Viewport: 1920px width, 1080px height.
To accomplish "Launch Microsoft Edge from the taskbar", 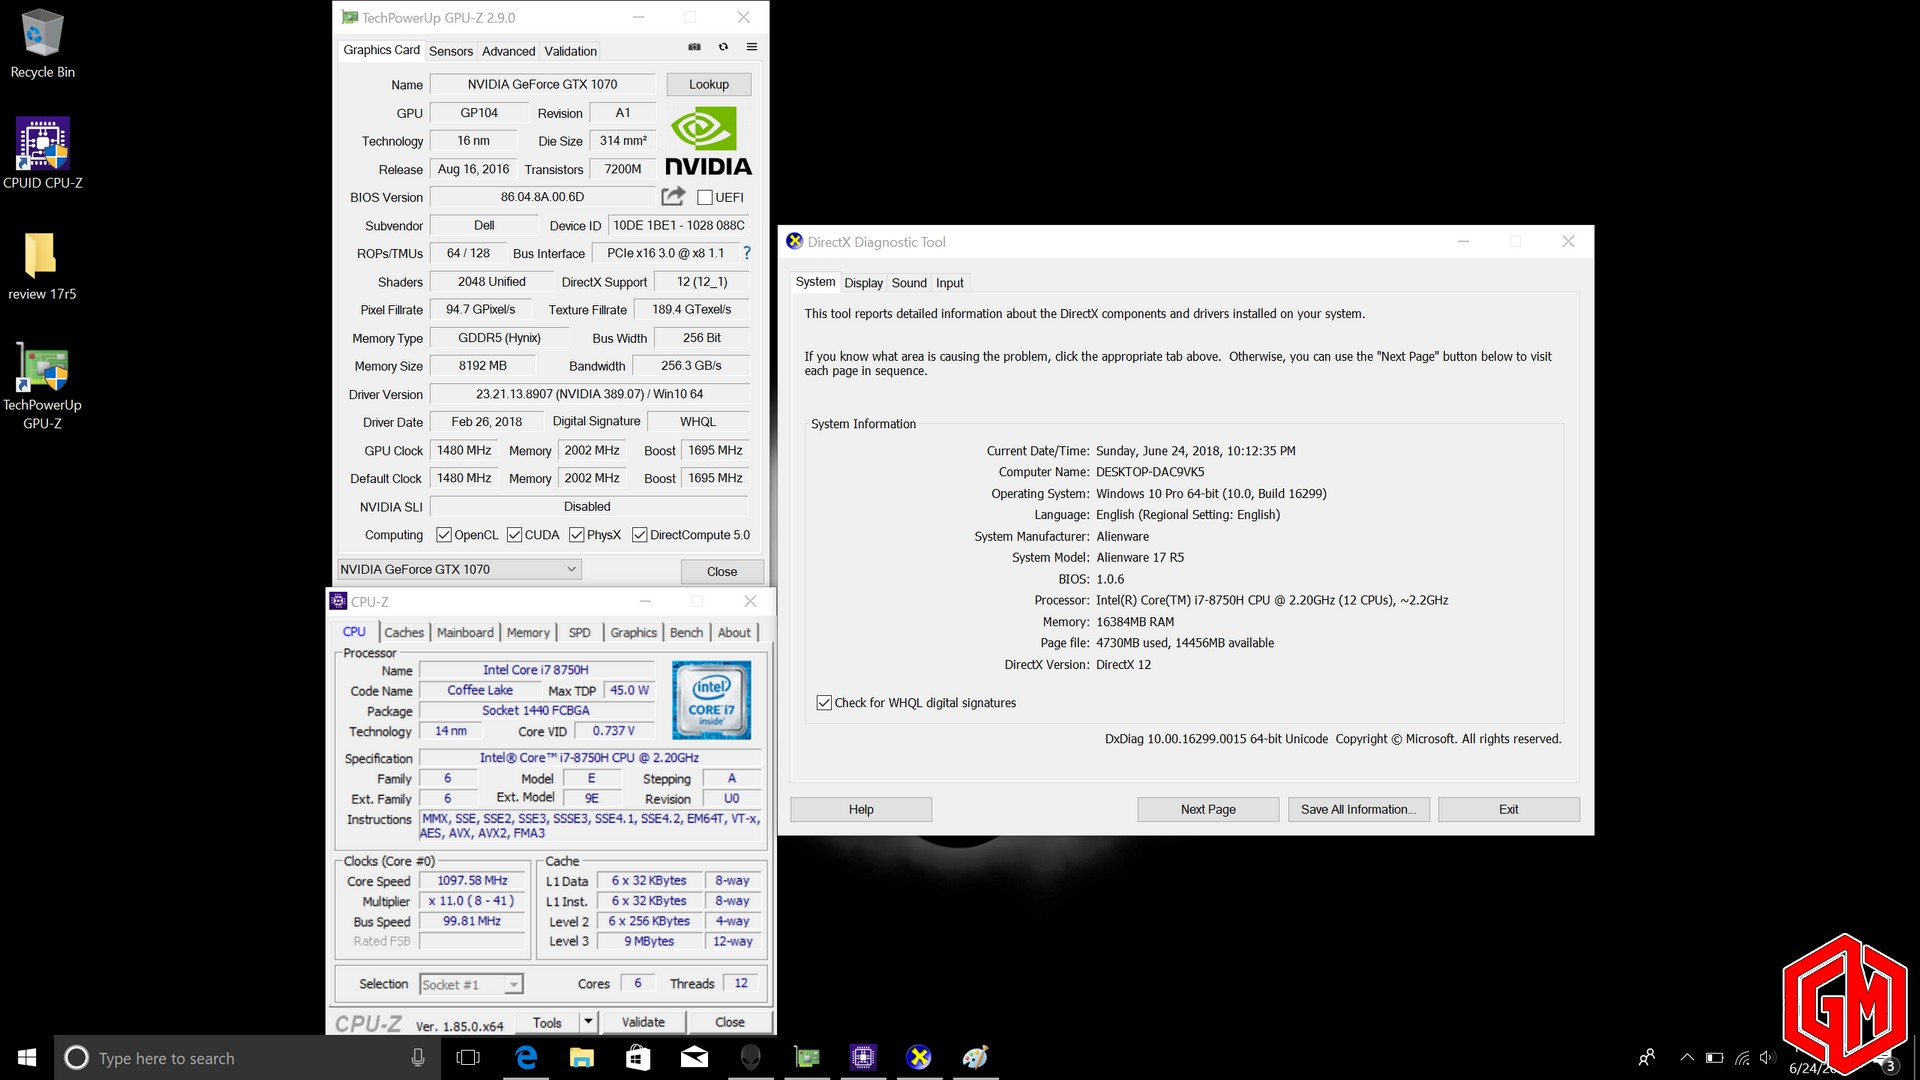I will (526, 1058).
